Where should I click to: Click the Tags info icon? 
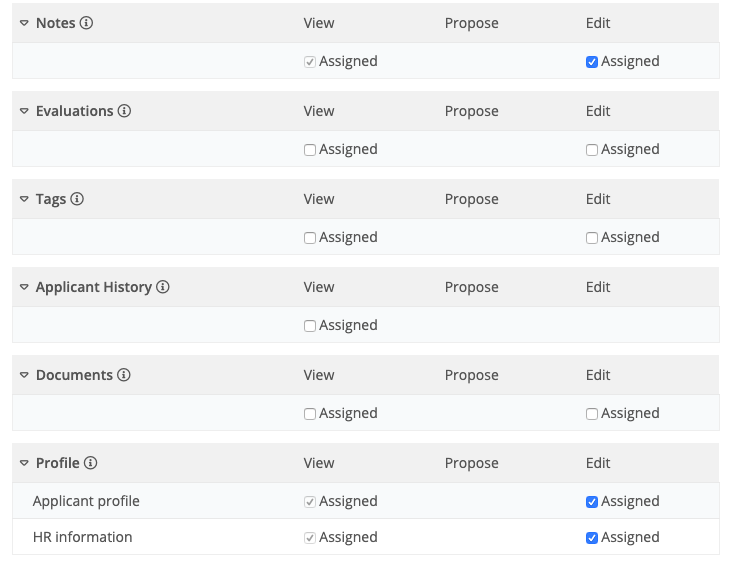[x=77, y=199]
